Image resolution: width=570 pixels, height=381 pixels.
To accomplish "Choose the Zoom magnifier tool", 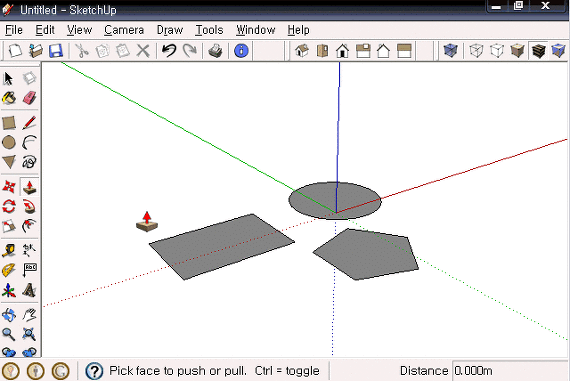I will click(x=9, y=334).
